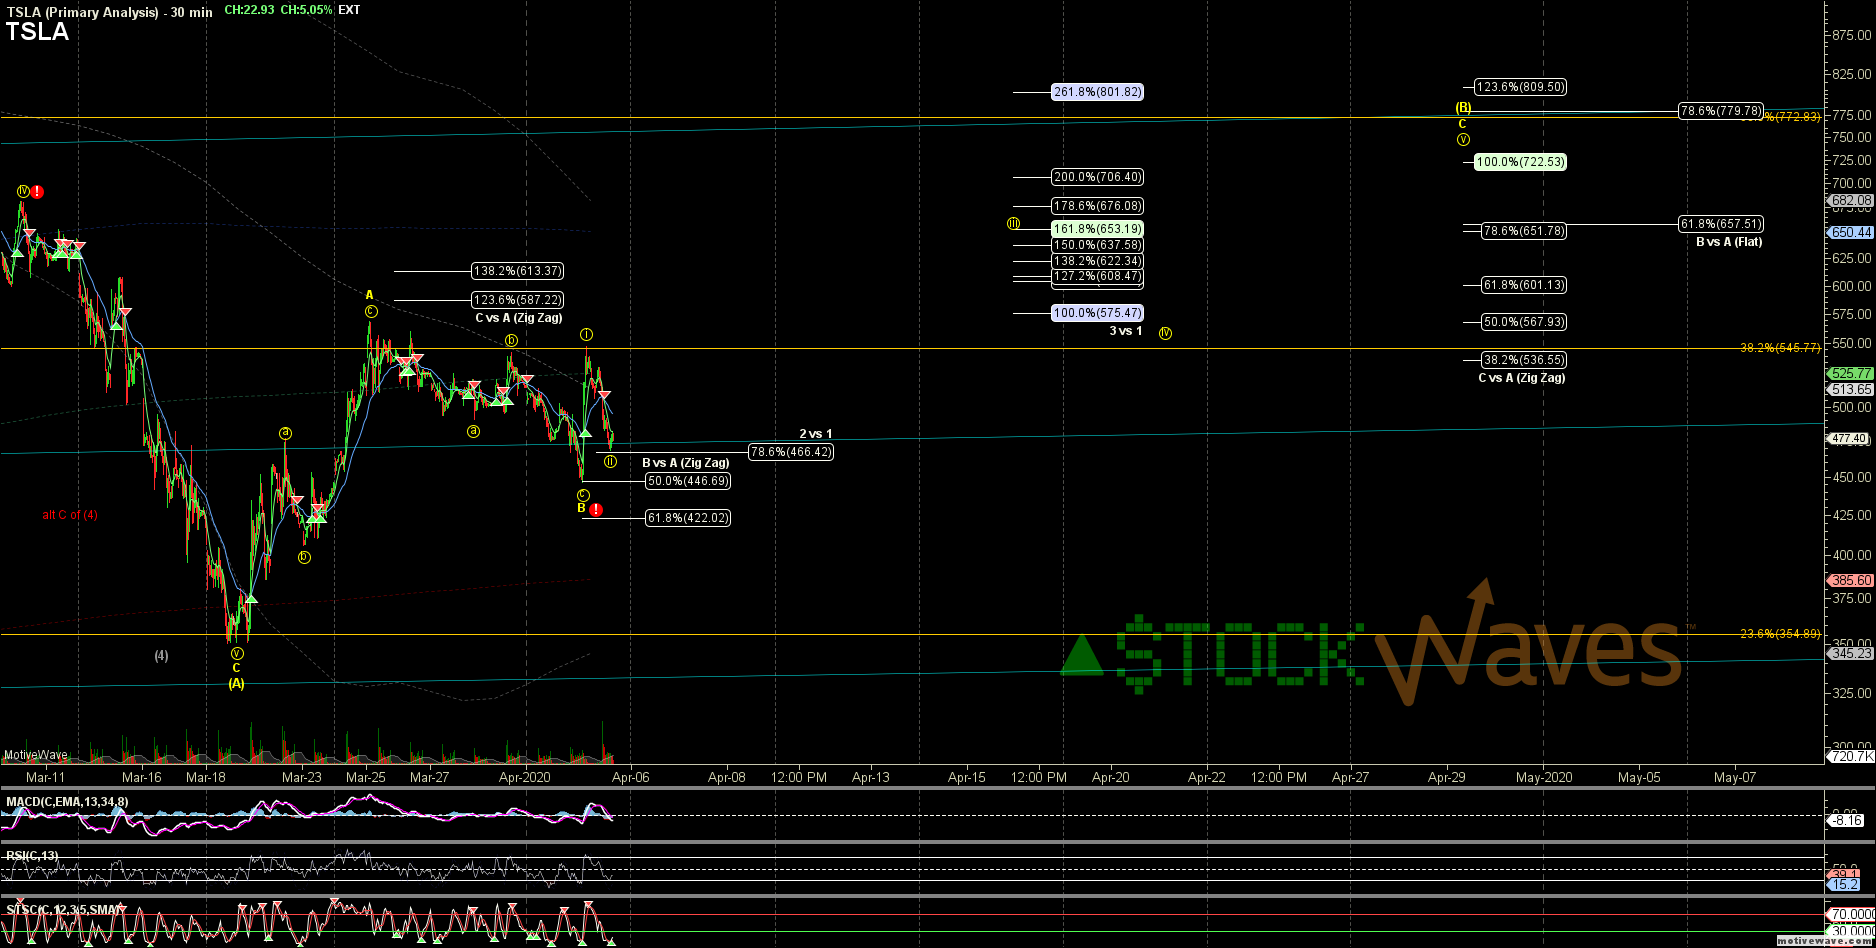Click the orange 23.6%(354.89) level label
Screen dimensions: 1876x948
(1781, 634)
